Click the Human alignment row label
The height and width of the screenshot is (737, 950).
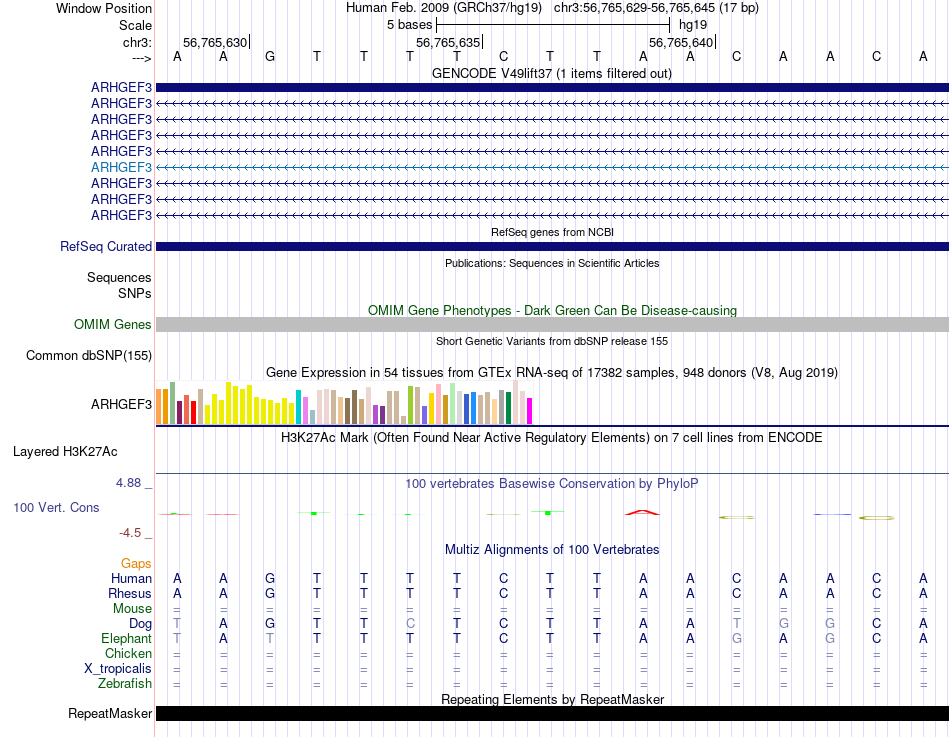131,579
